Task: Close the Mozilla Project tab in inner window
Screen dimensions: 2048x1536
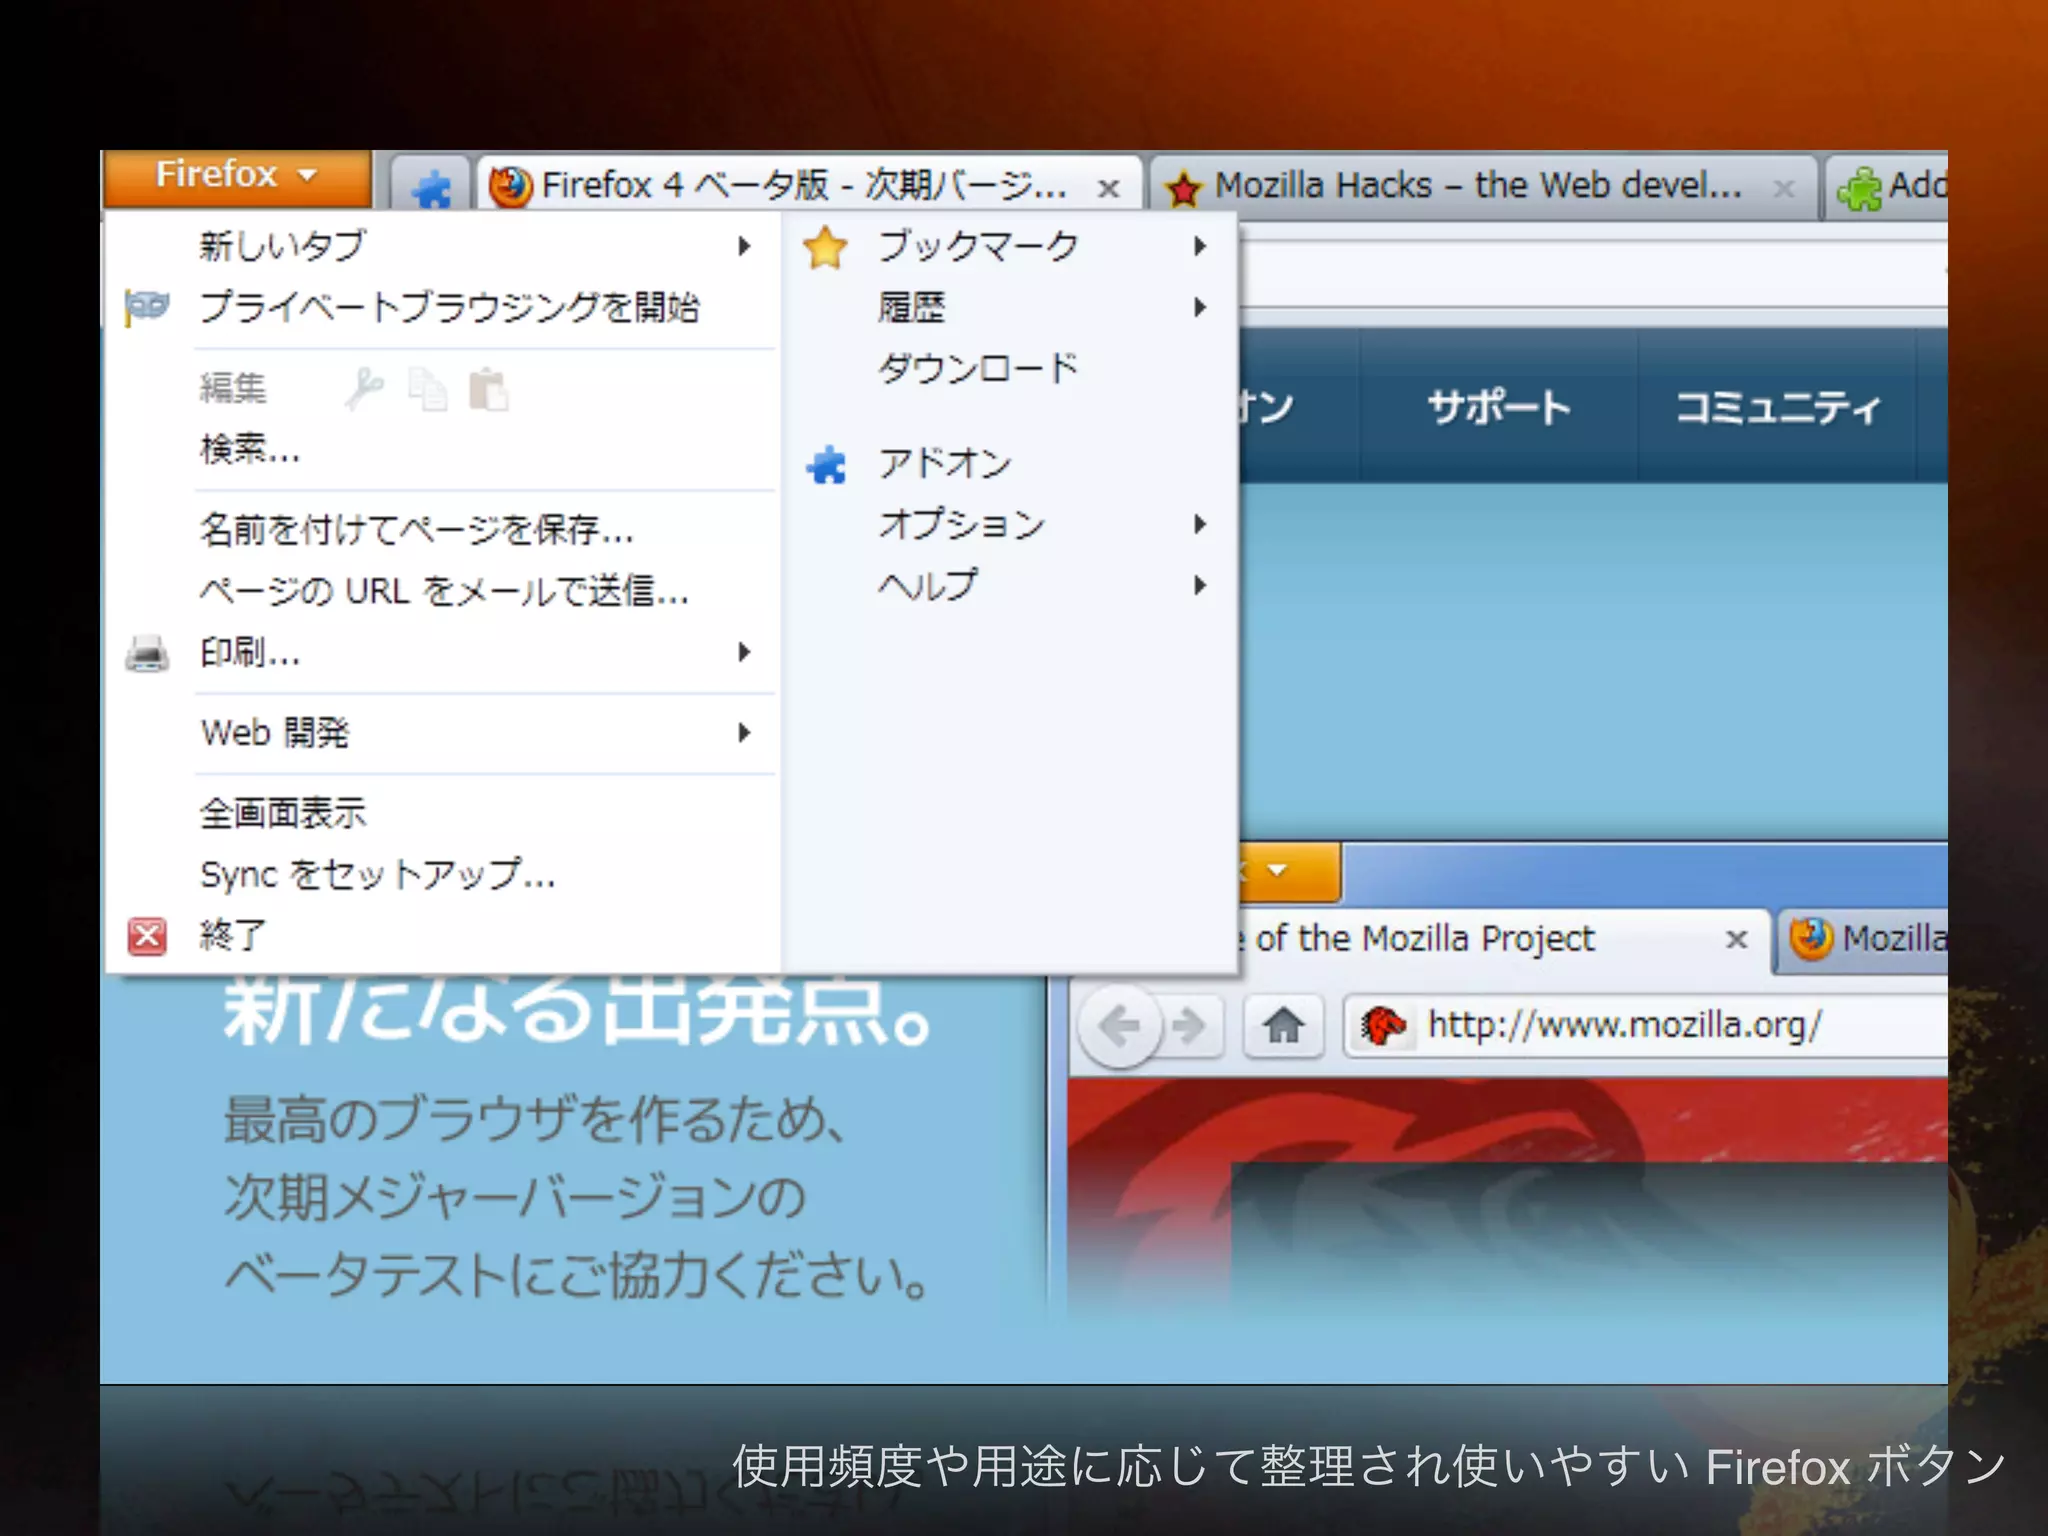Action: [1737, 939]
